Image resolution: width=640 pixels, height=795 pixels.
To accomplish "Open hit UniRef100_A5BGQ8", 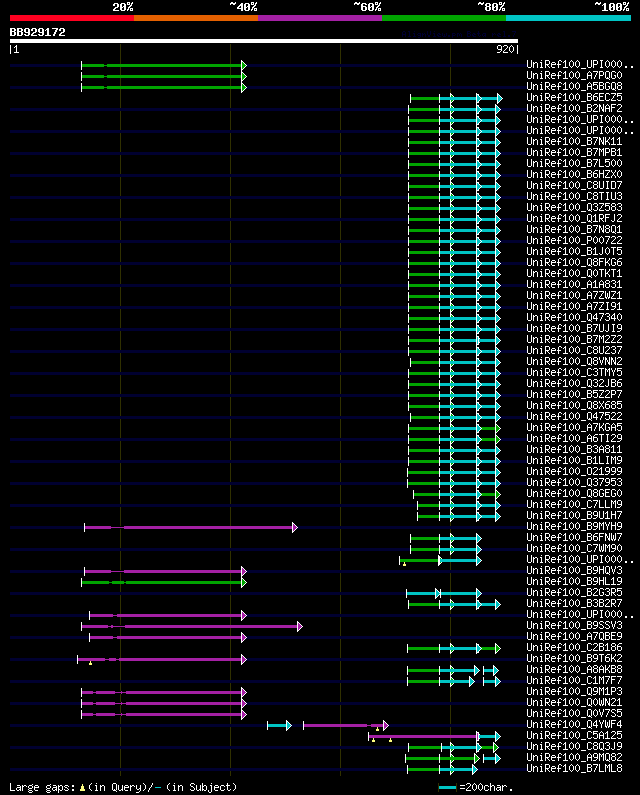I will point(574,87).
